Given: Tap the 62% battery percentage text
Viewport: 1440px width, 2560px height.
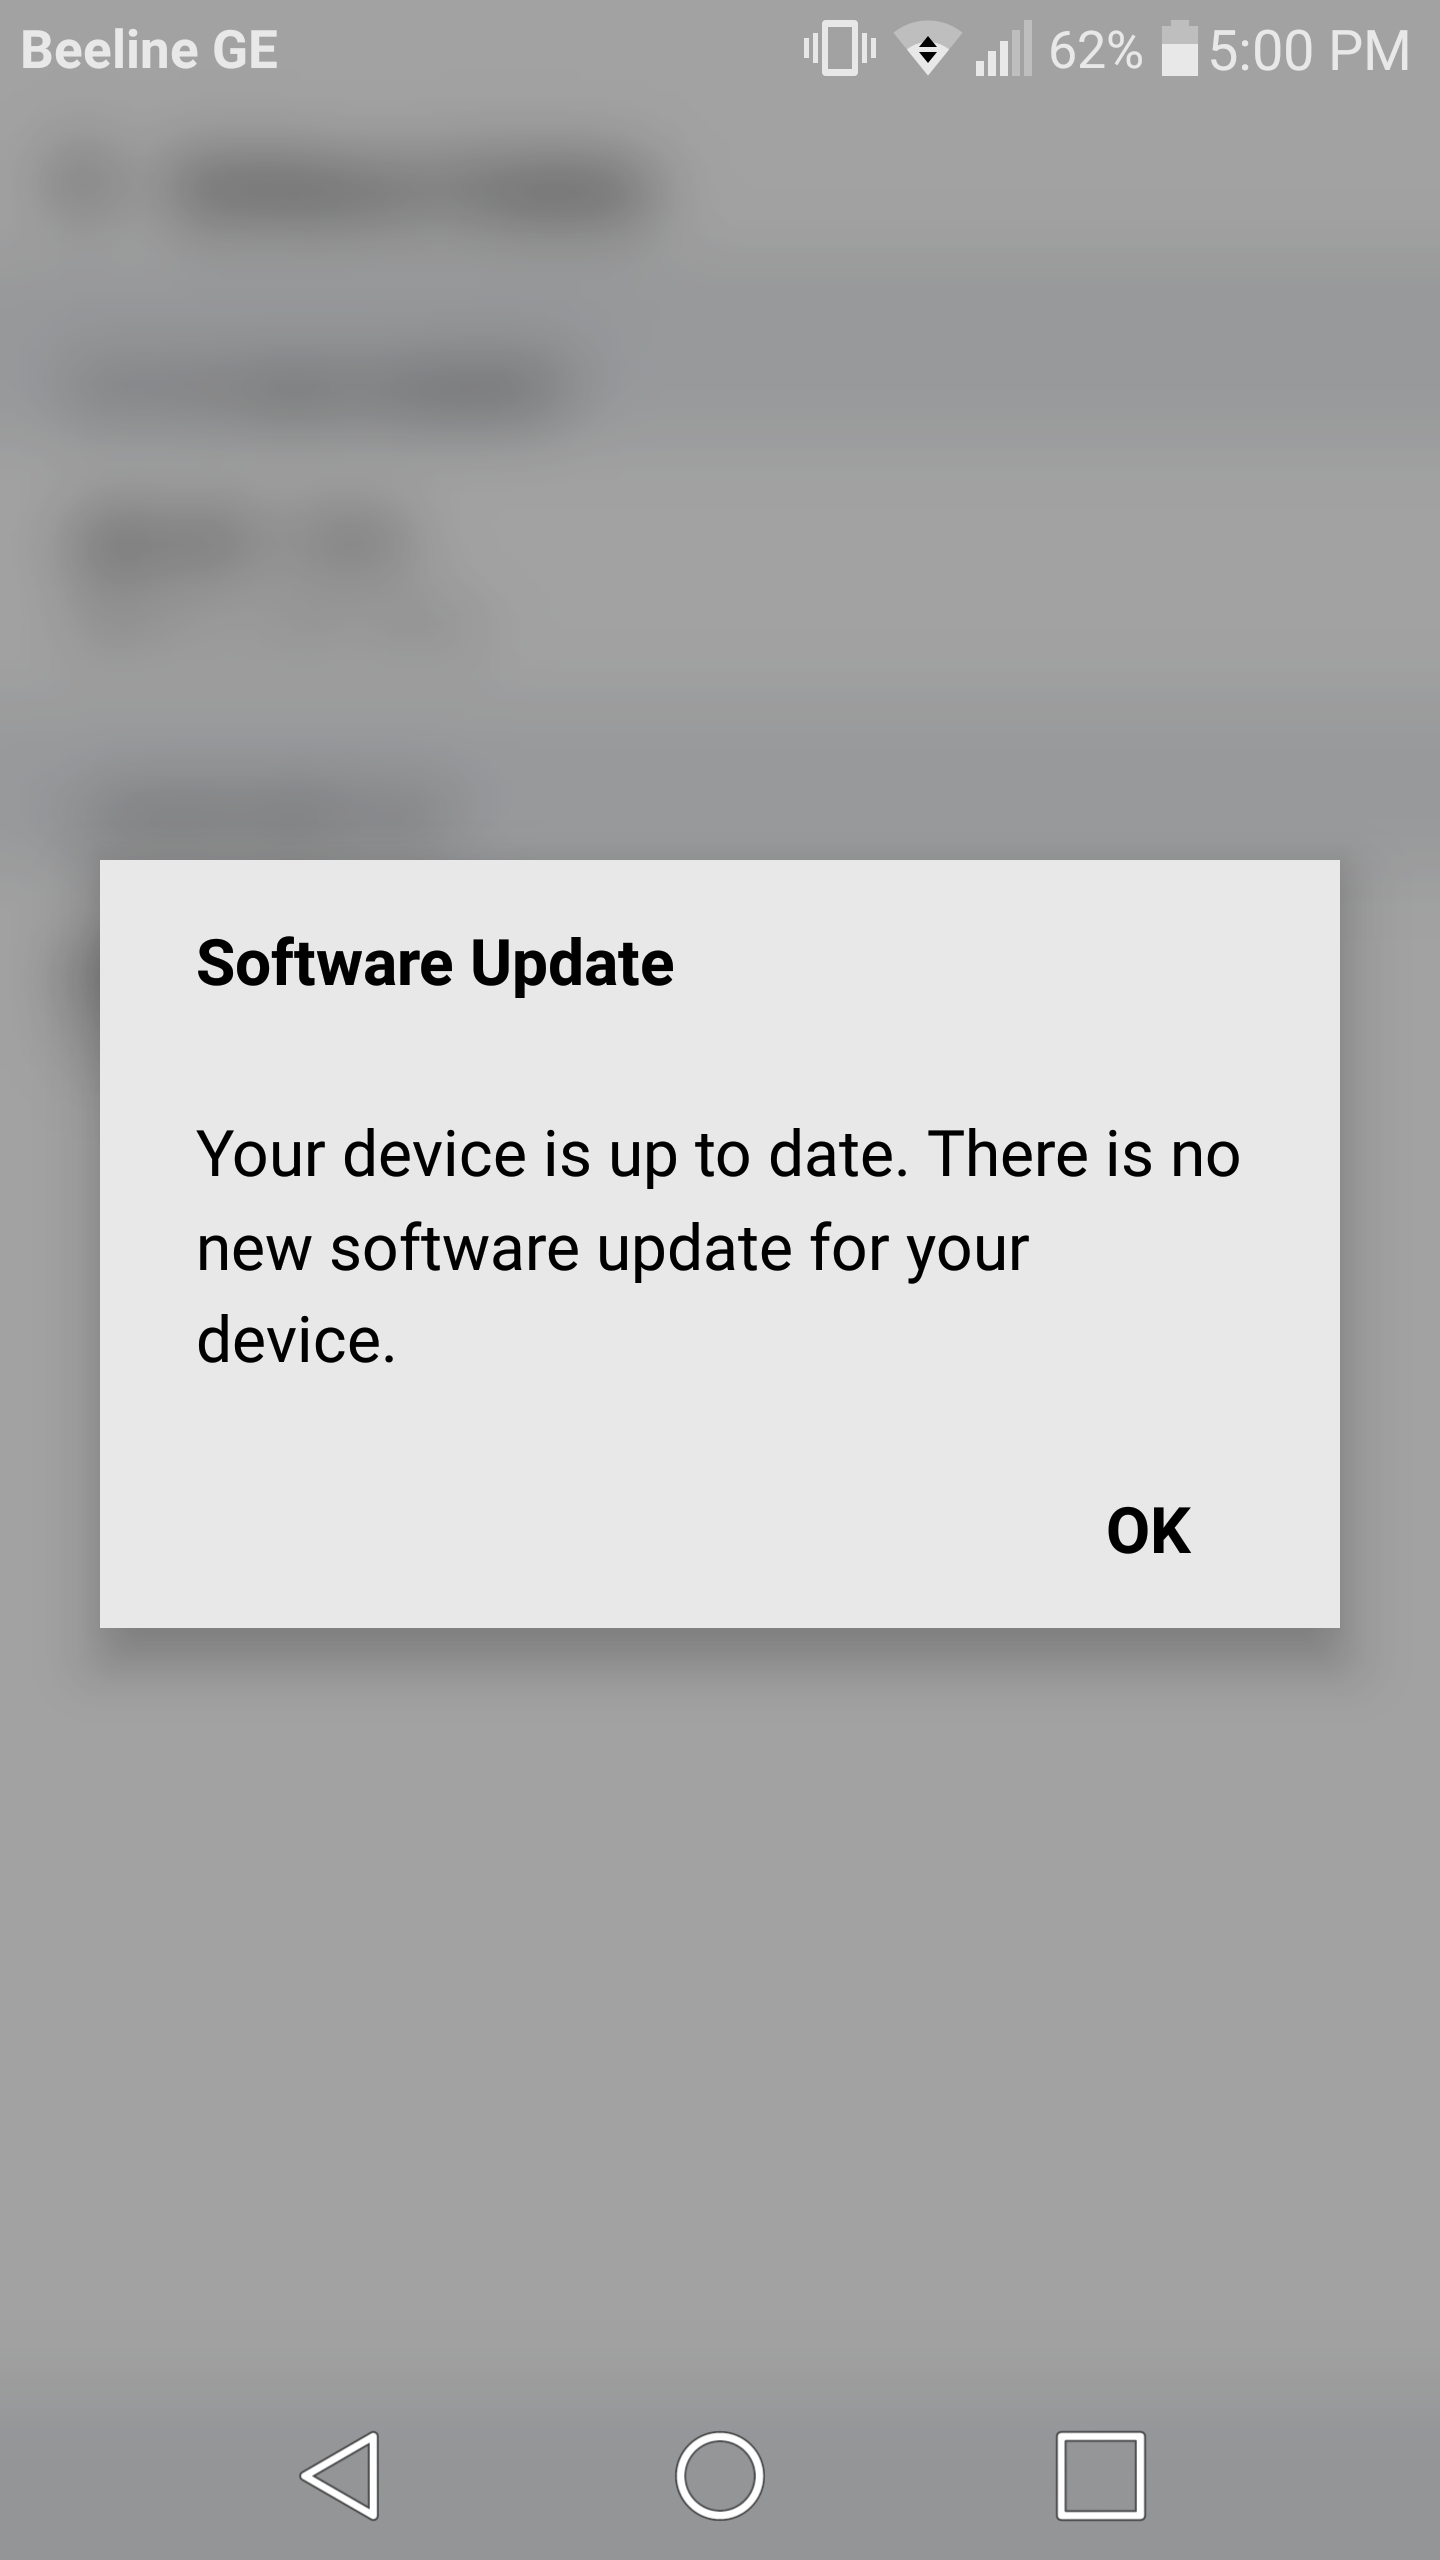Looking at the screenshot, I should (x=1095, y=50).
